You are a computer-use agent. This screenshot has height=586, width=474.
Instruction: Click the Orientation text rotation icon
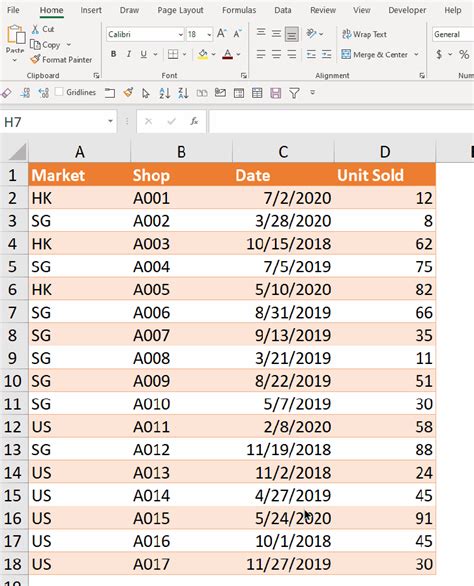tap(311, 34)
